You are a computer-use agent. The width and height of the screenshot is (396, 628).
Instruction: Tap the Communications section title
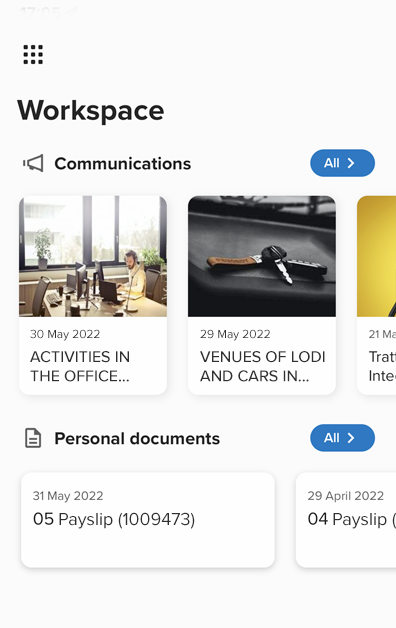click(x=123, y=163)
